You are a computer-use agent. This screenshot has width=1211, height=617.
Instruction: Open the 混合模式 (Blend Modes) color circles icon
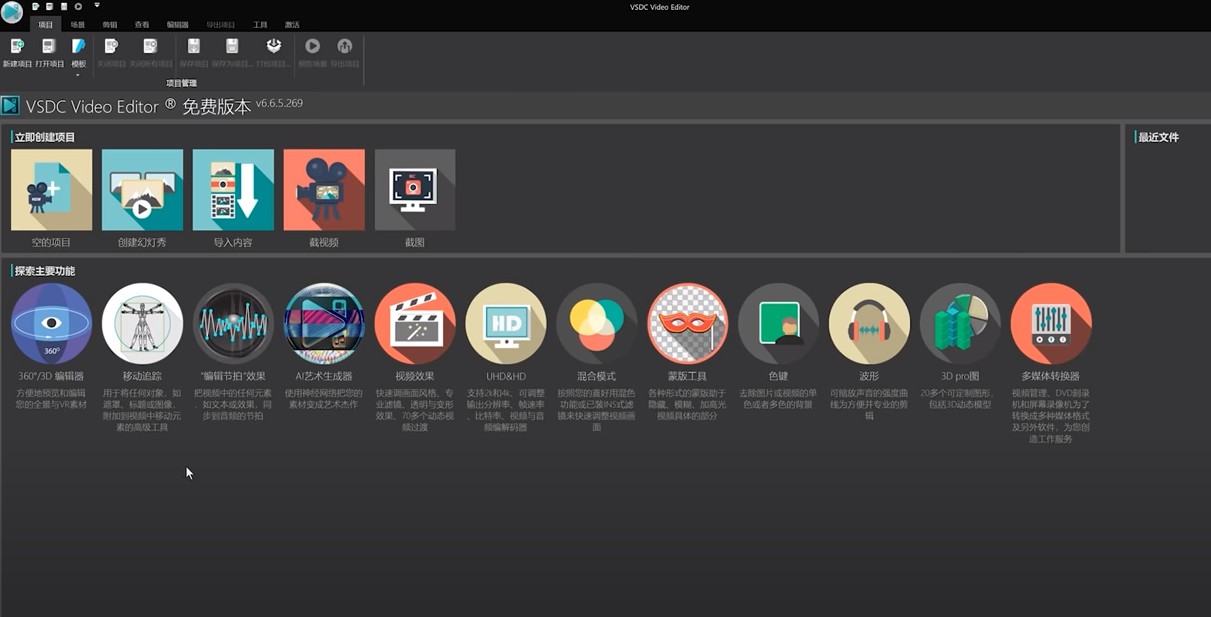[597, 324]
